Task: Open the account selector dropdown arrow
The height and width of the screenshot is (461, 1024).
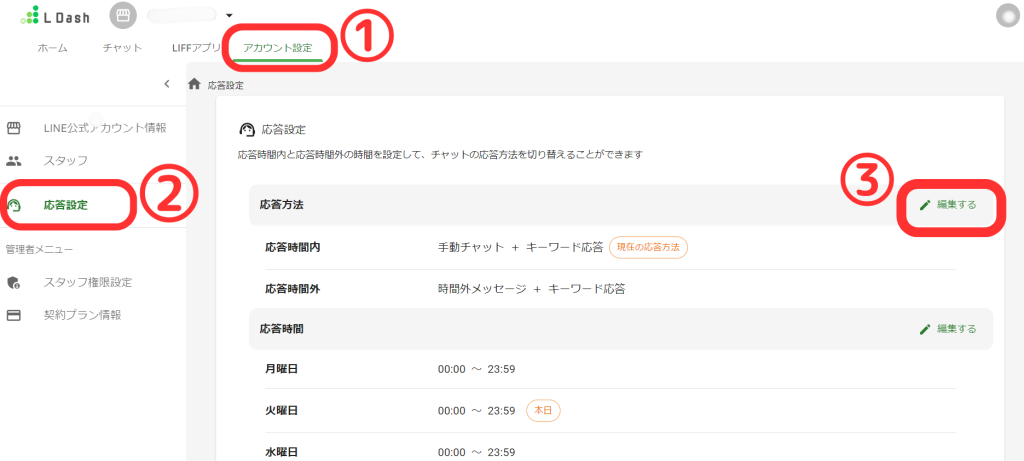Action: (229, 15)
